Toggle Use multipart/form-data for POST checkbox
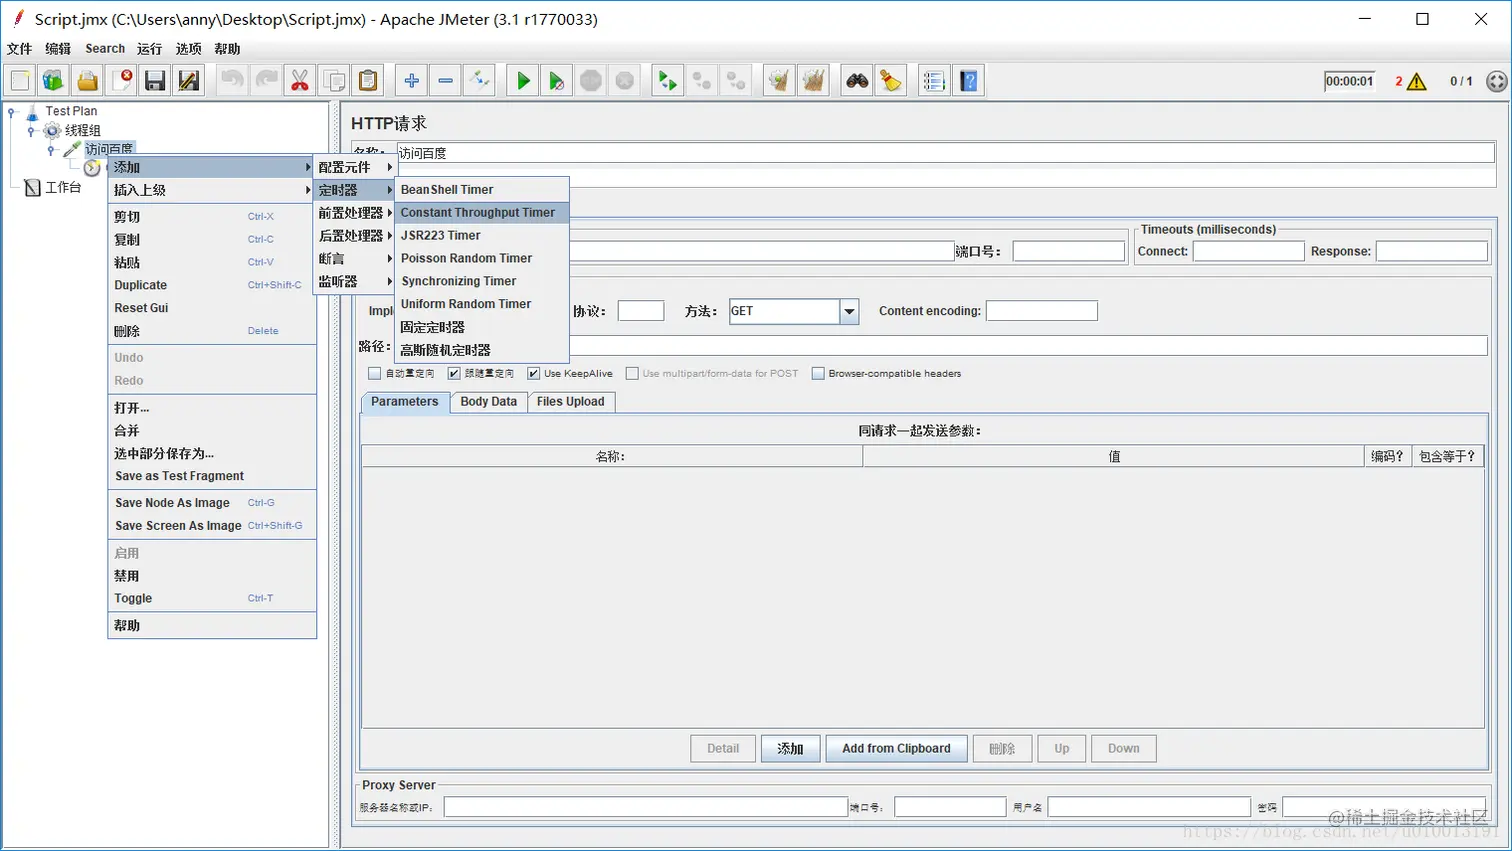 coord(632,373)
